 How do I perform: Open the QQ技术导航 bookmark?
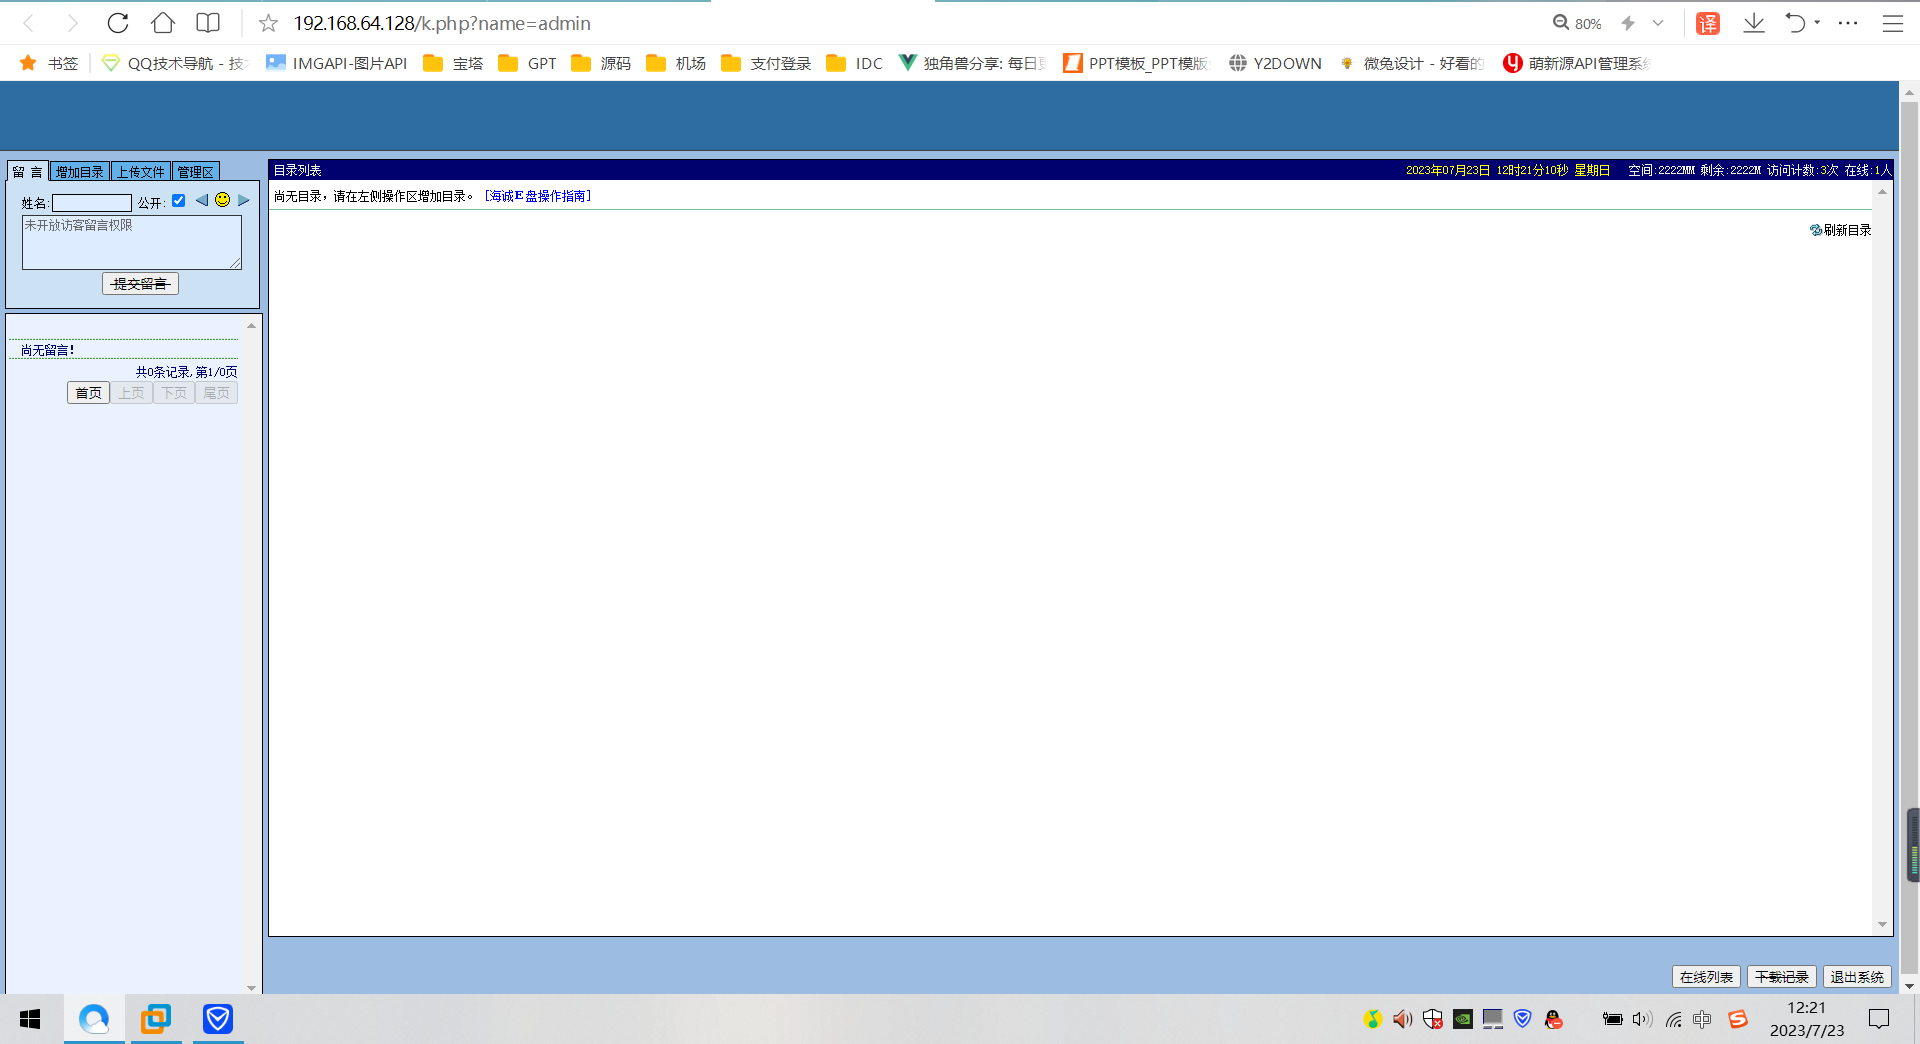click(x=174, y=63)
